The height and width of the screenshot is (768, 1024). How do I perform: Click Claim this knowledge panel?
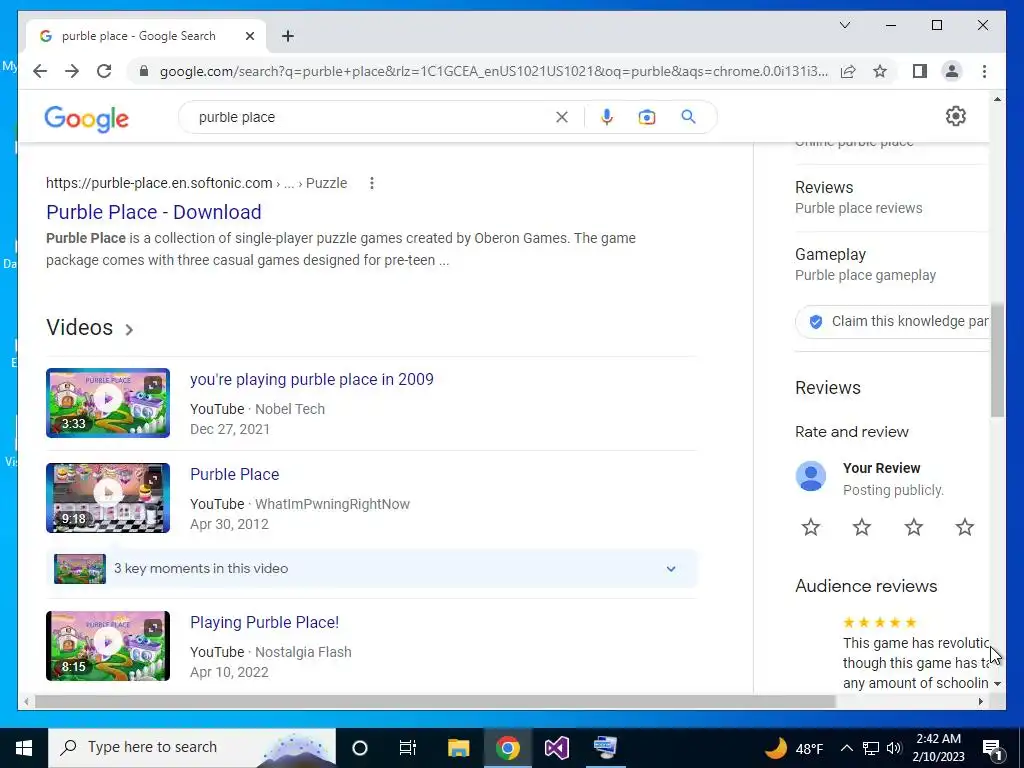(893, 321)
